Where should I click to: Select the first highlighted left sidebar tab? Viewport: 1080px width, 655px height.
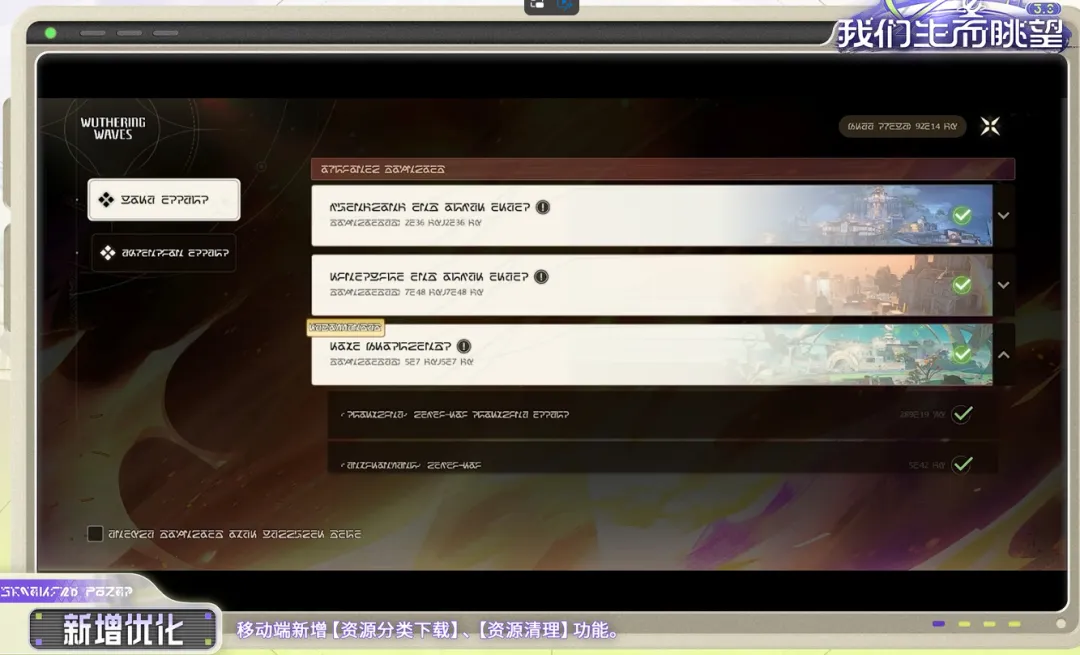pyautogui.click(x=164, y=200)
